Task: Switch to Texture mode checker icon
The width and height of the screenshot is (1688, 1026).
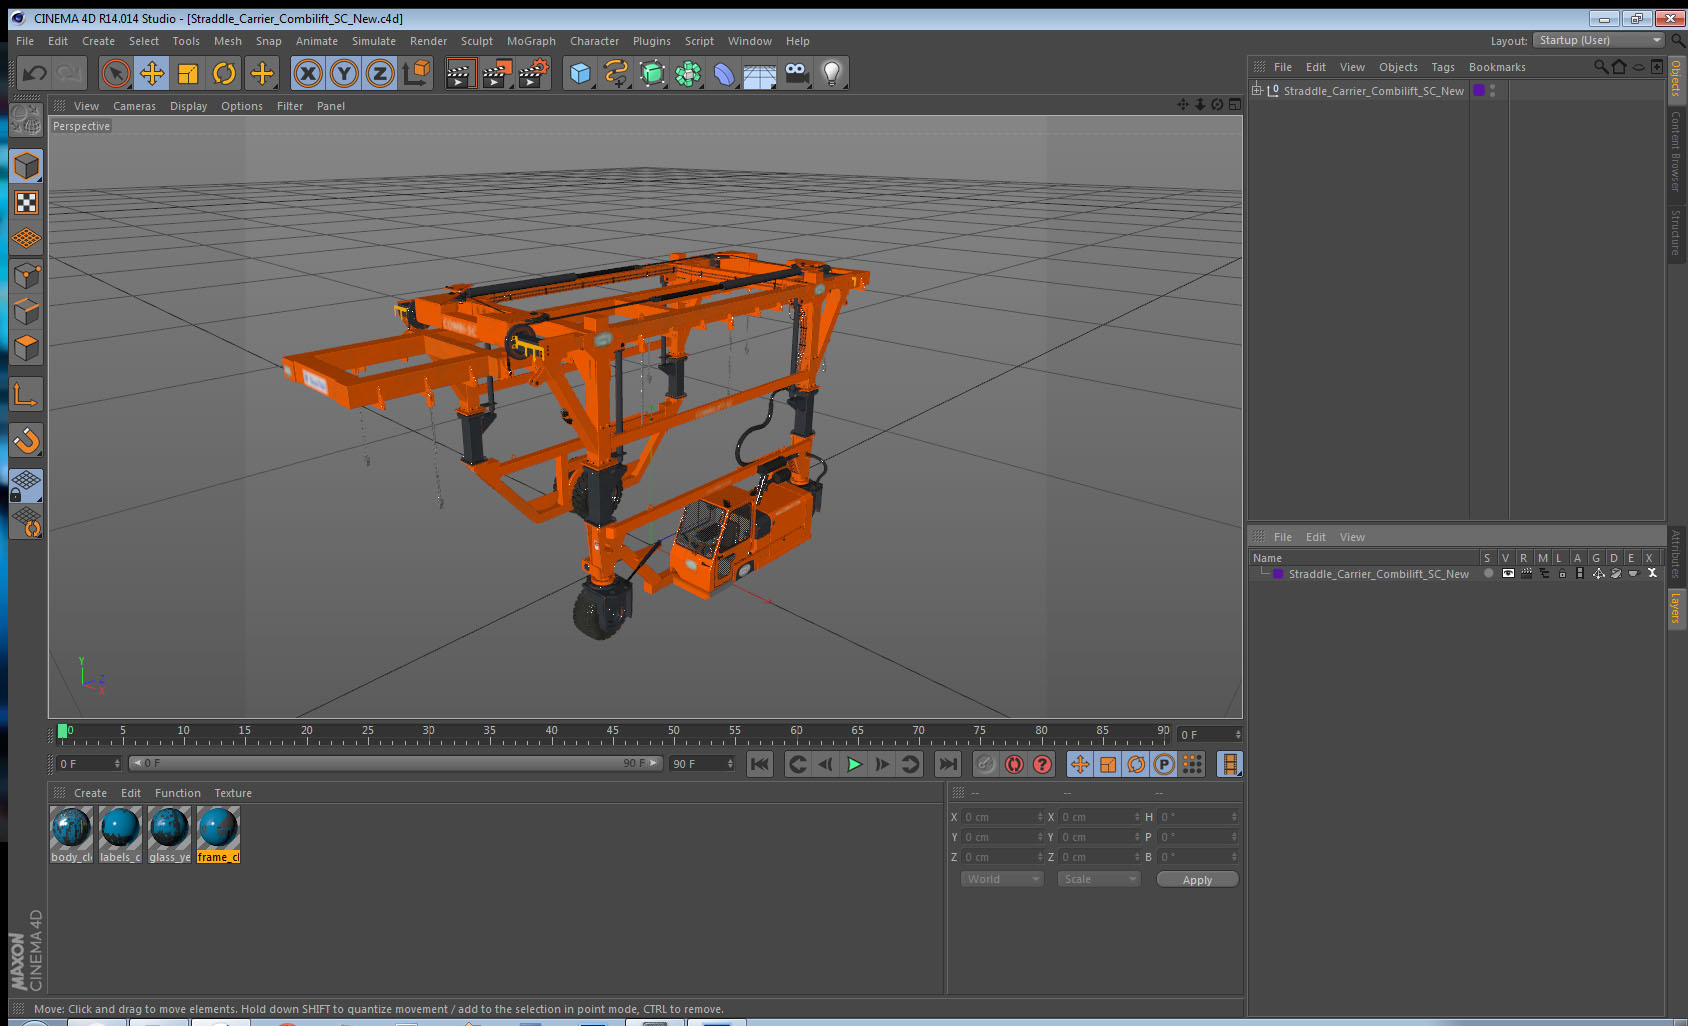Action: click(x=26, y=203)
